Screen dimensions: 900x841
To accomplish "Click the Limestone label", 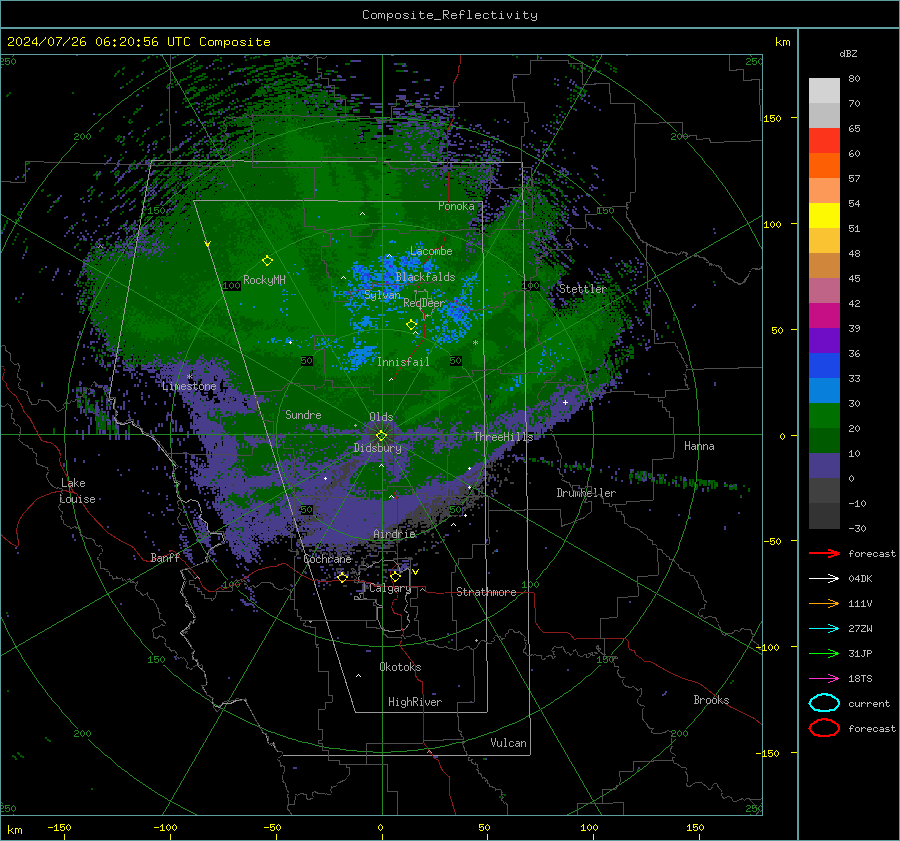I will click(189, 386).
